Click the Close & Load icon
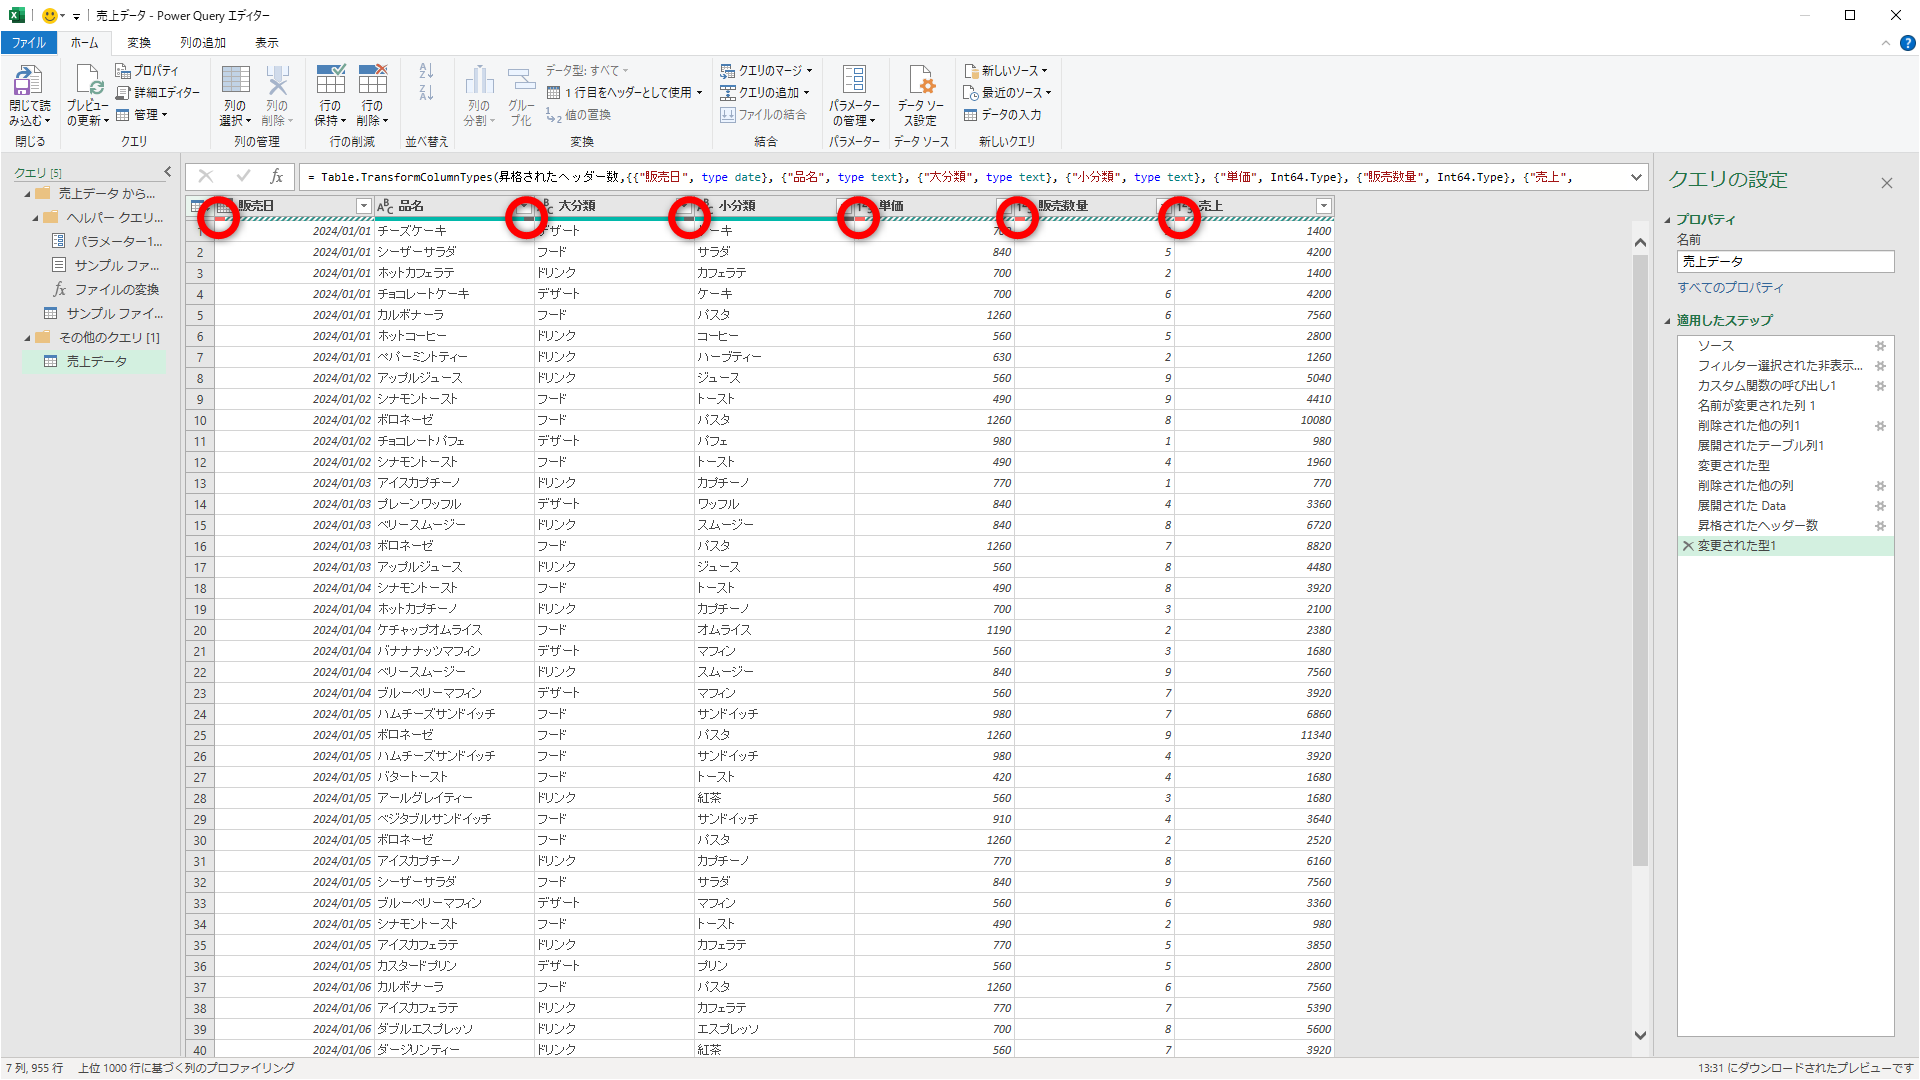The width and height of the screenshot is (1920, 1080). pyautogui.click(x=28, y=82)
